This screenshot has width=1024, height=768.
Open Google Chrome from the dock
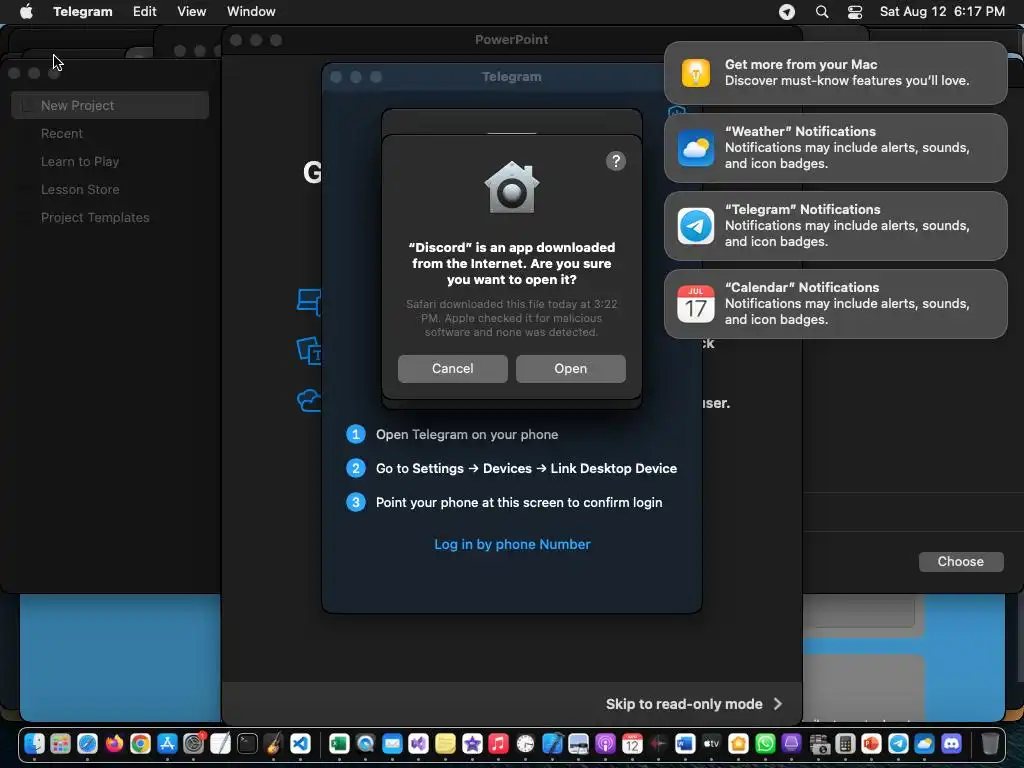[140, 743]
